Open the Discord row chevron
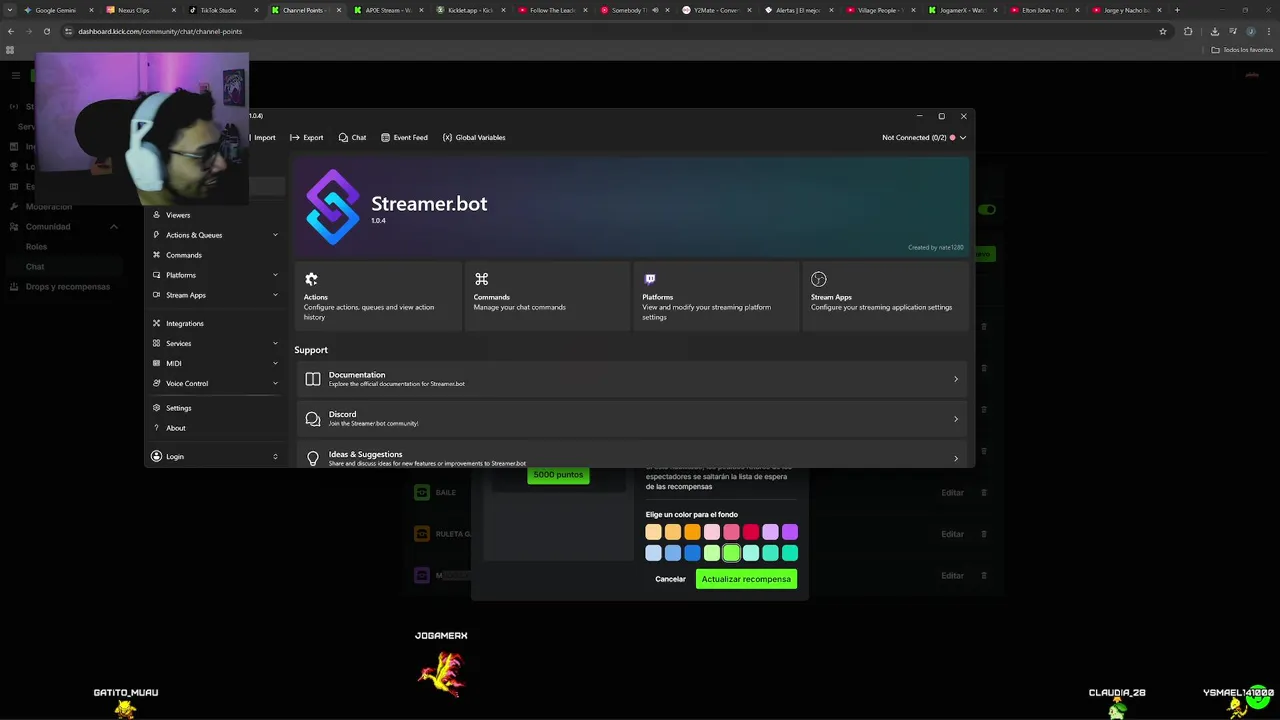This screenshot has width=1280, height=720. 956,419
